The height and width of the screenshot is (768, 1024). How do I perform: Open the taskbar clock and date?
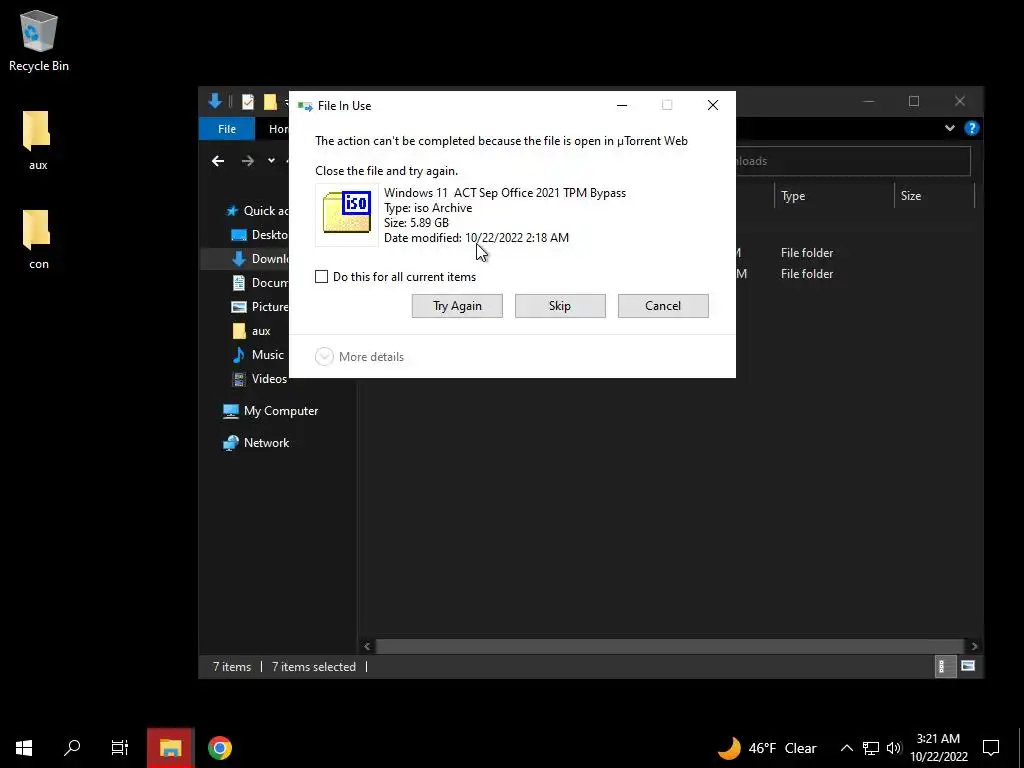[938, 748]
